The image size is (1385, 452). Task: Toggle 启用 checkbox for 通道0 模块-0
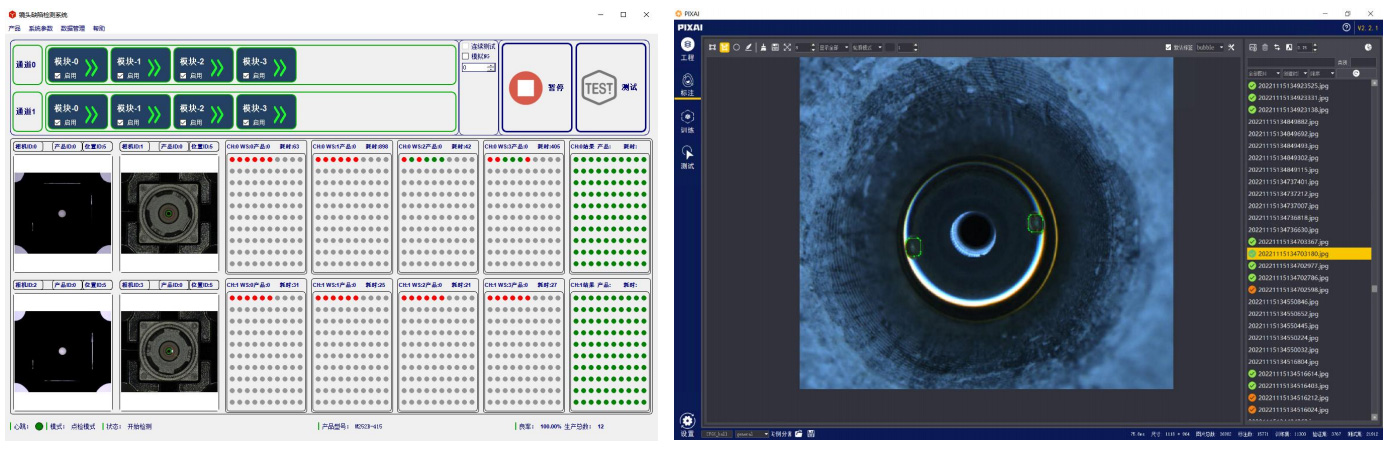tap(58, 75)
